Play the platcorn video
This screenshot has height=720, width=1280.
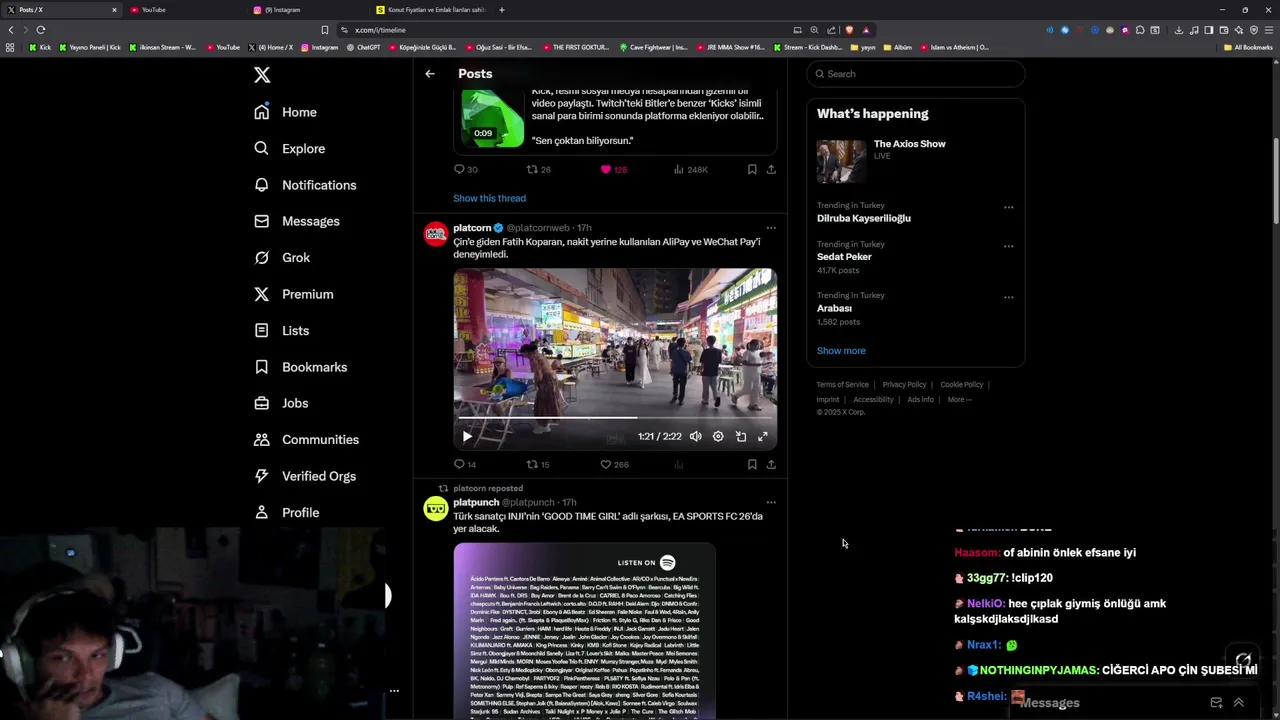pos(467,437)
